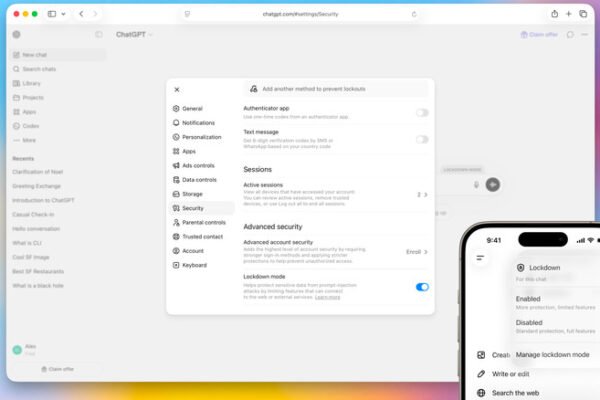600x400 pixels.
Task: Enable the Authenticator app toggle
Action: (422, 113)
